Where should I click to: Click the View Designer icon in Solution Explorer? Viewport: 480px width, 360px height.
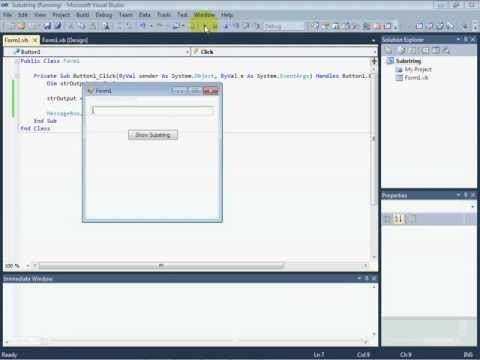[436, 50]
